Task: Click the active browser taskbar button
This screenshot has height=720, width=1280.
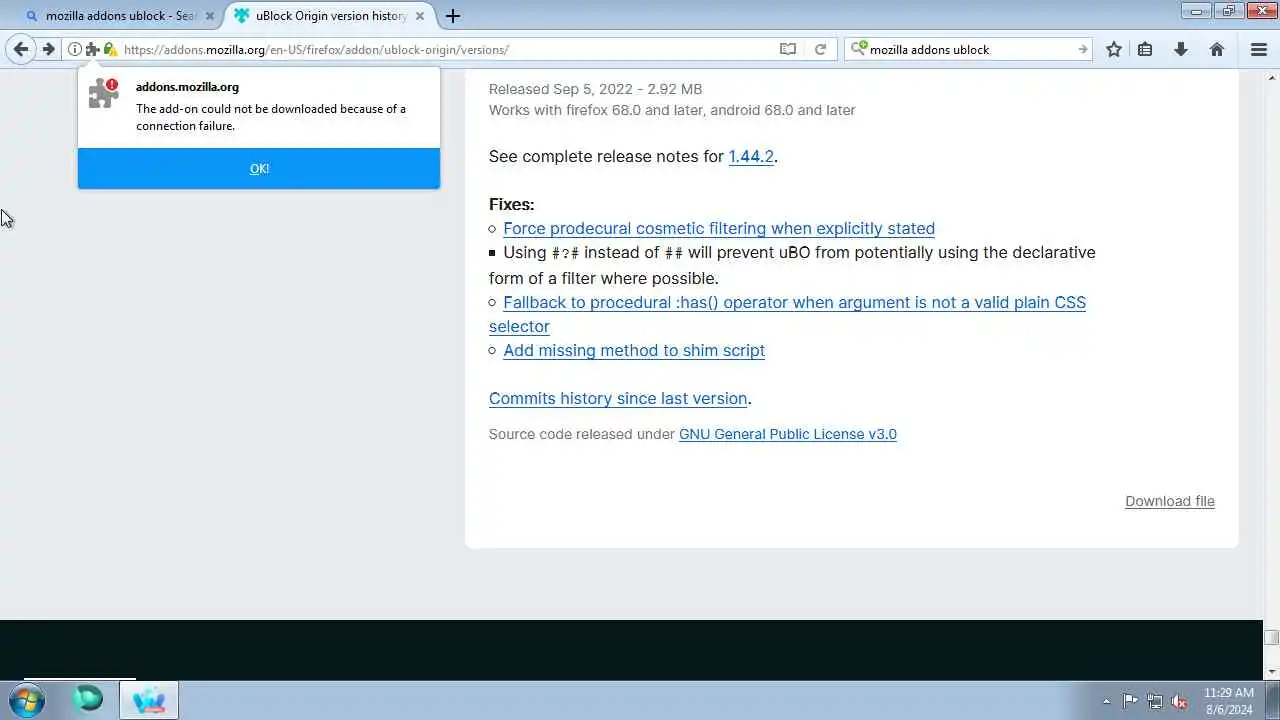Action: point(149,700)
